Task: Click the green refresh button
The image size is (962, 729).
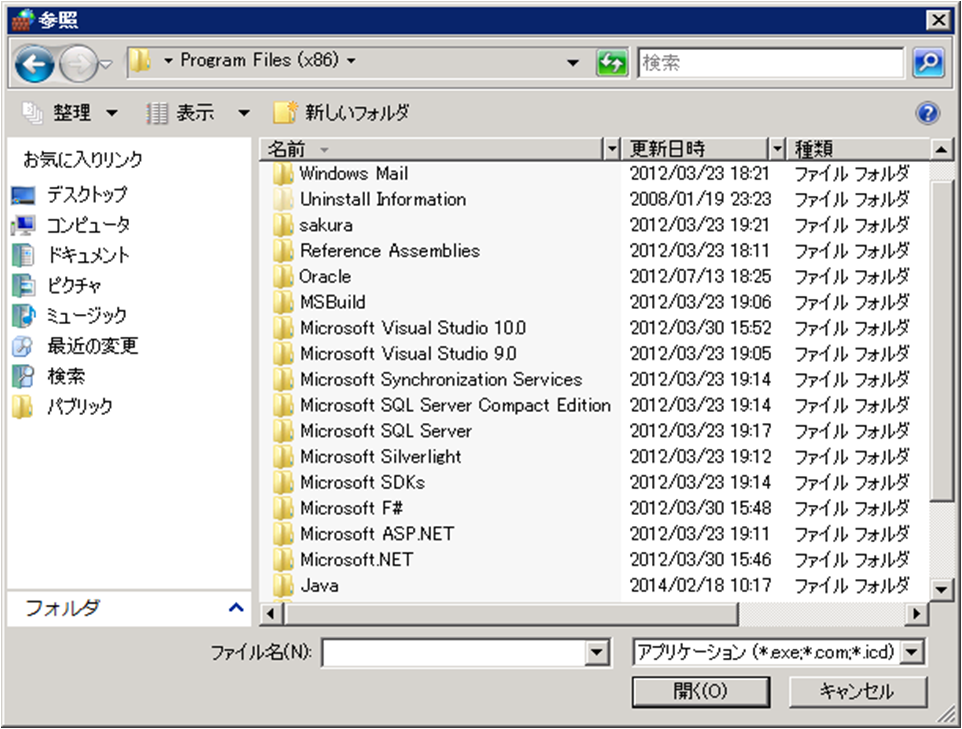Action: [x=611, y=62]
